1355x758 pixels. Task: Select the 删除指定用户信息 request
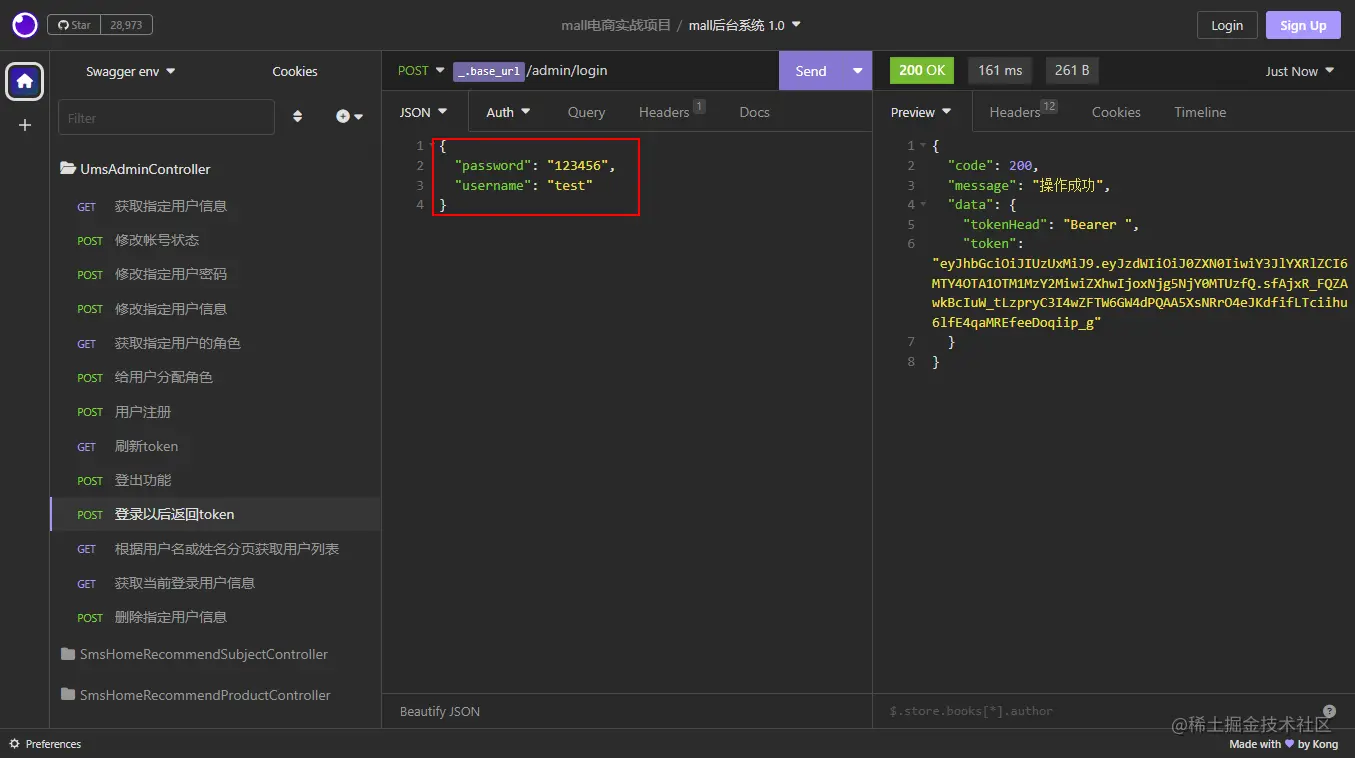click(215, 617)
